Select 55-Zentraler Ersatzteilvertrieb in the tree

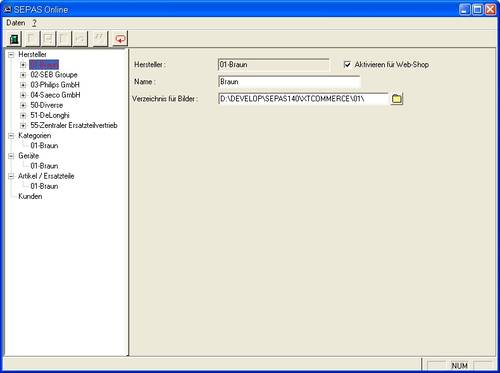tap(74, 125)
